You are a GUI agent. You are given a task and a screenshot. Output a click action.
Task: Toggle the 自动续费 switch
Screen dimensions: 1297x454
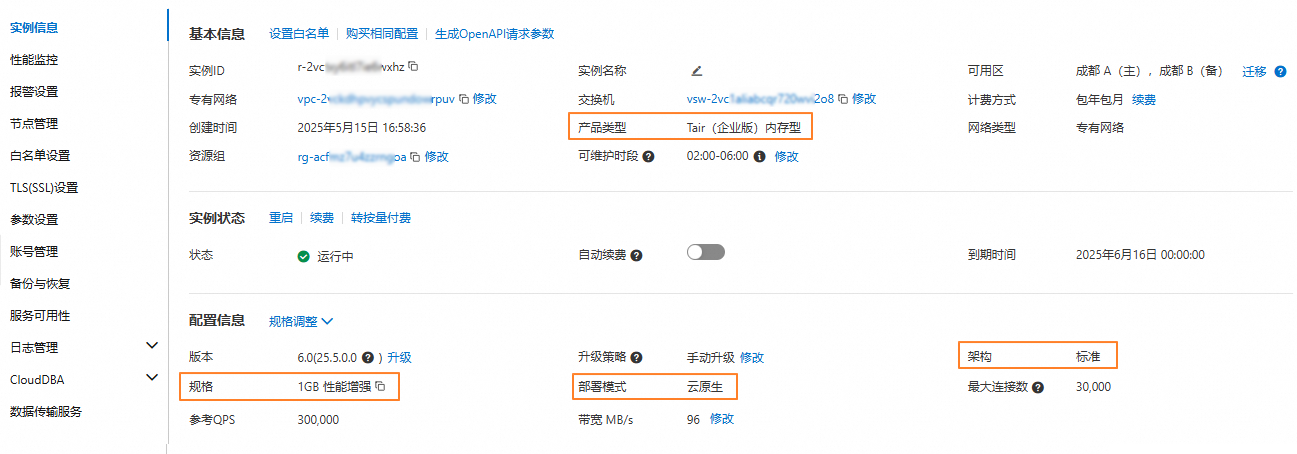706,253
